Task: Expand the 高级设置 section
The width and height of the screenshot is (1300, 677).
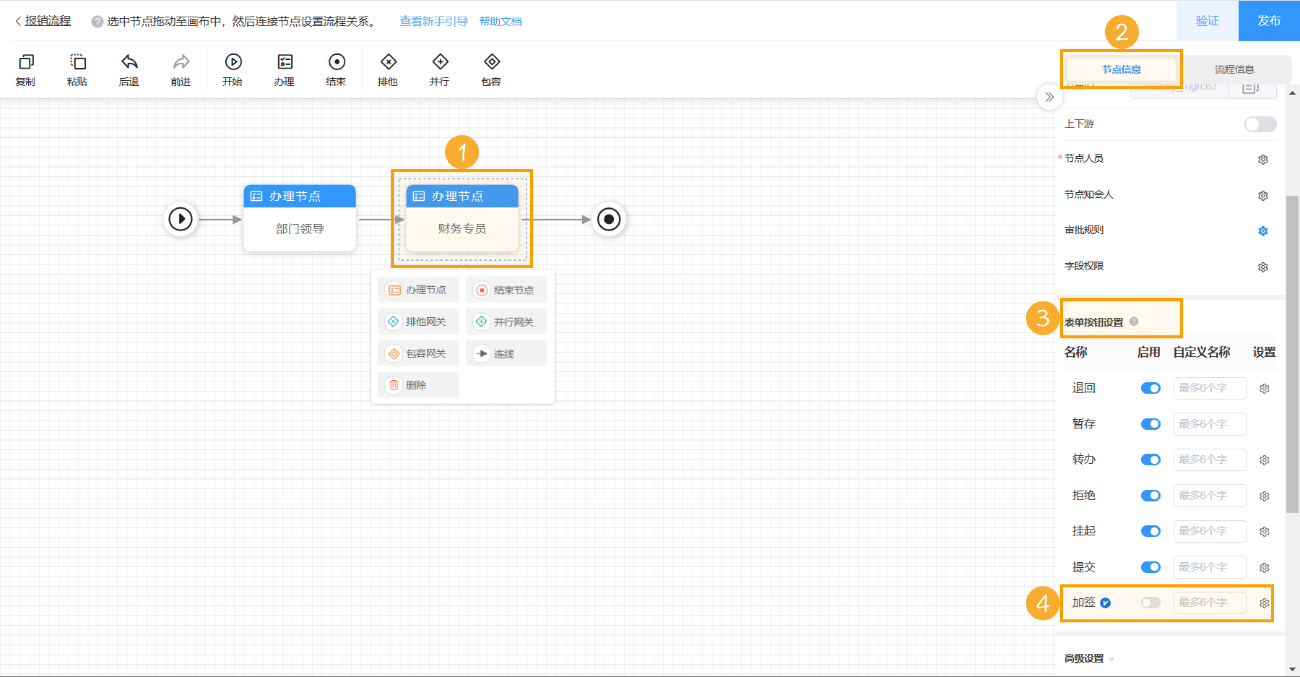Action: tap(1089, 658)
